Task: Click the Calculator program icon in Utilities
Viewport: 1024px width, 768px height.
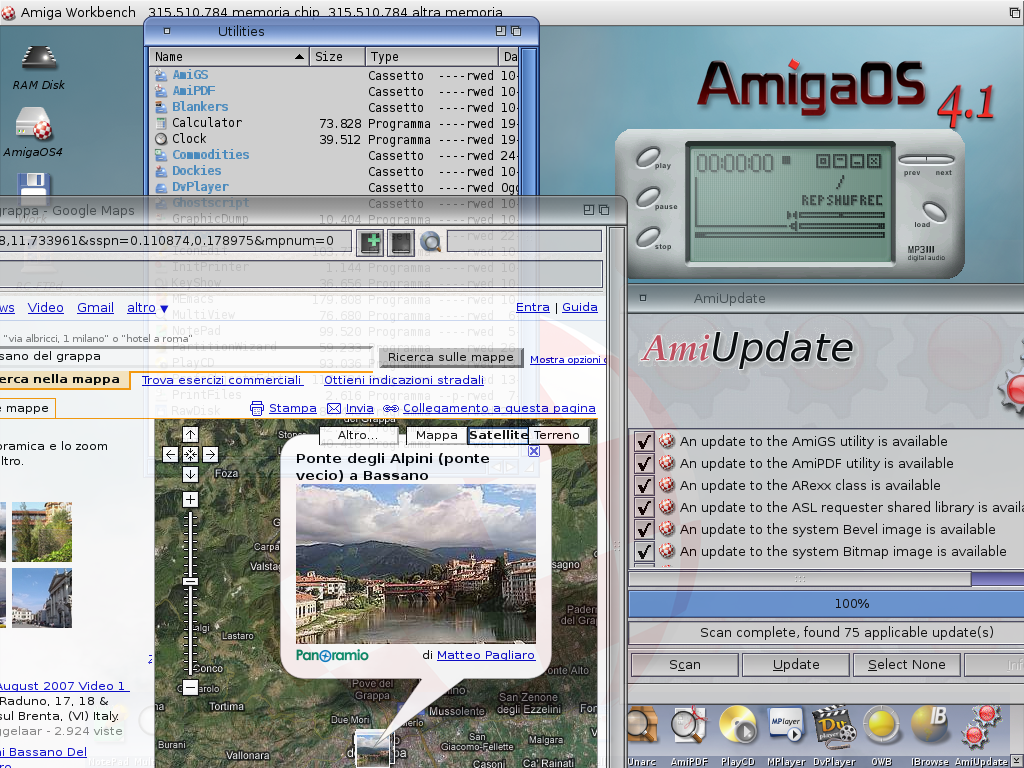Action: (x=161, y=123)
